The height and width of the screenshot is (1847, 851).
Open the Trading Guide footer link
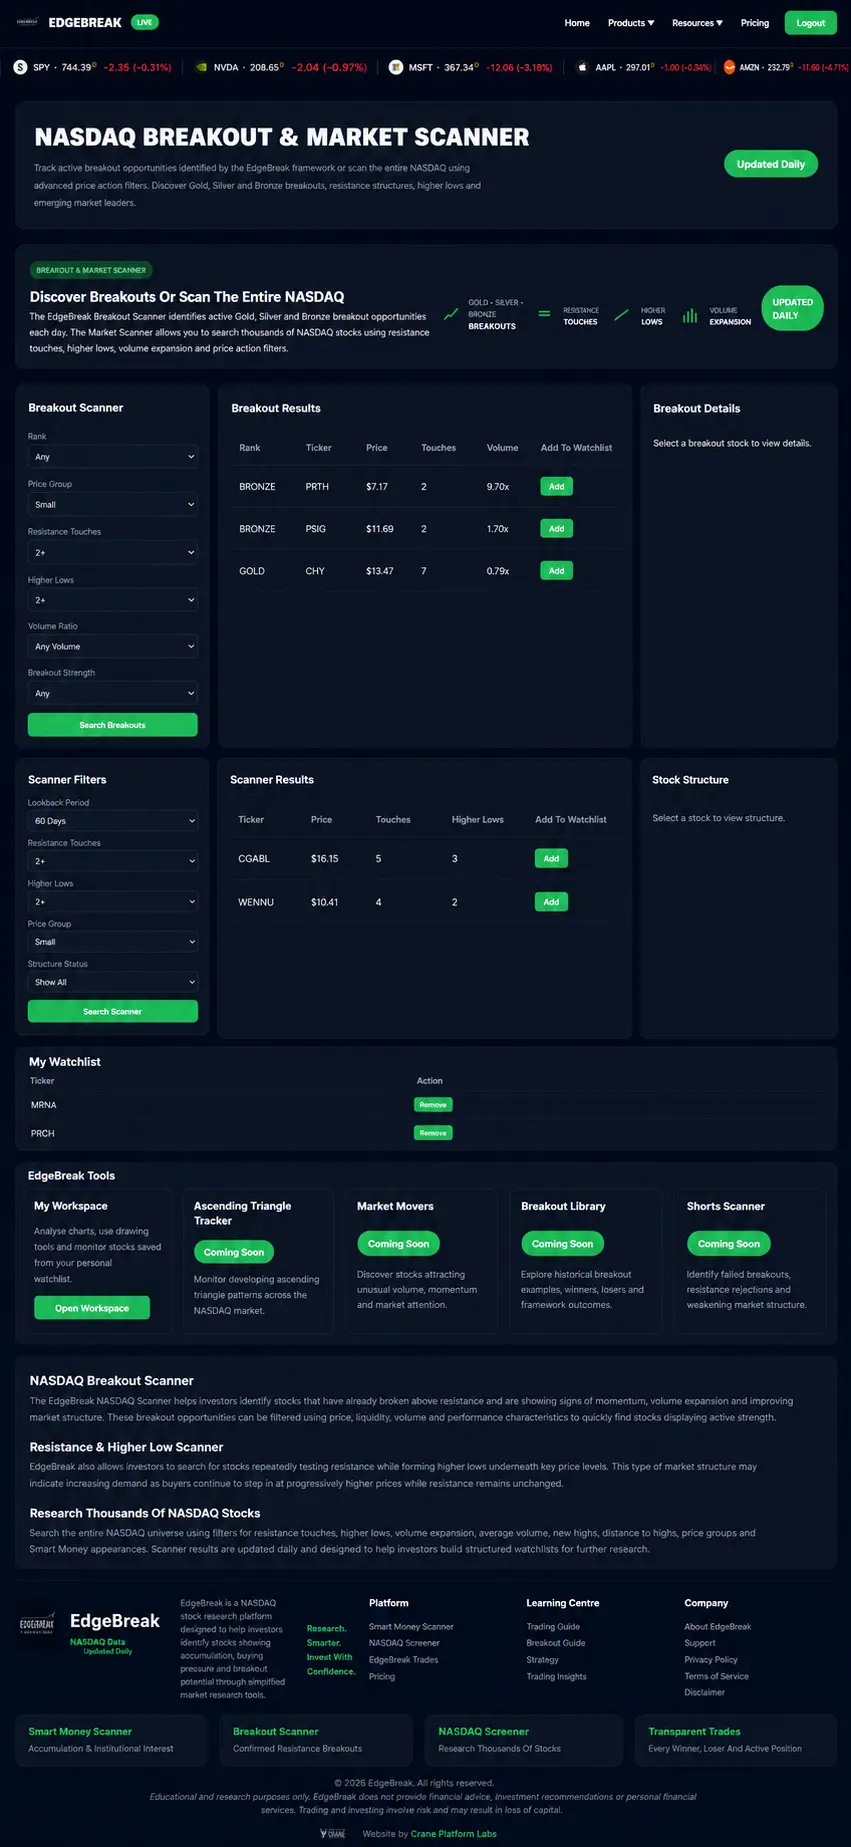click(x=553, y=1627)
